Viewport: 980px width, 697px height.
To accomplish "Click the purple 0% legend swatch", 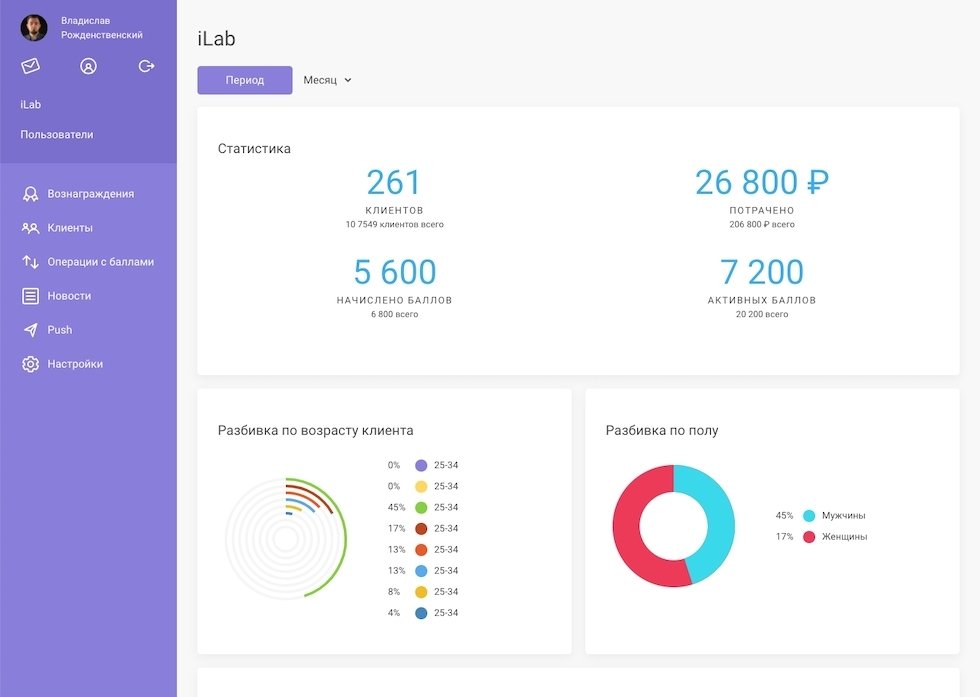I will coord(421,465).
